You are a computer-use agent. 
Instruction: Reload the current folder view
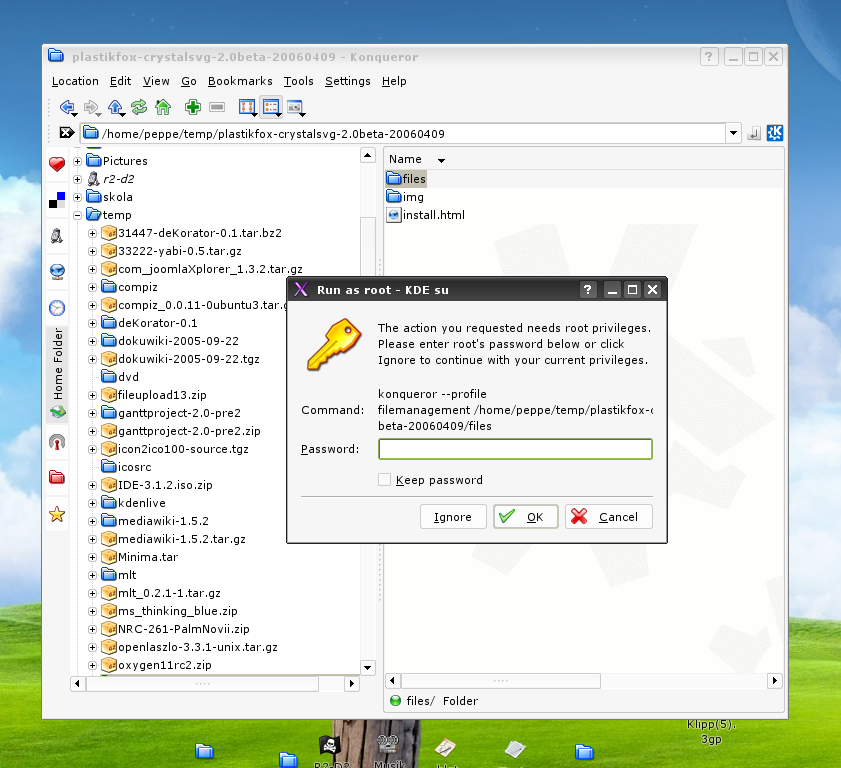[139, 107]
